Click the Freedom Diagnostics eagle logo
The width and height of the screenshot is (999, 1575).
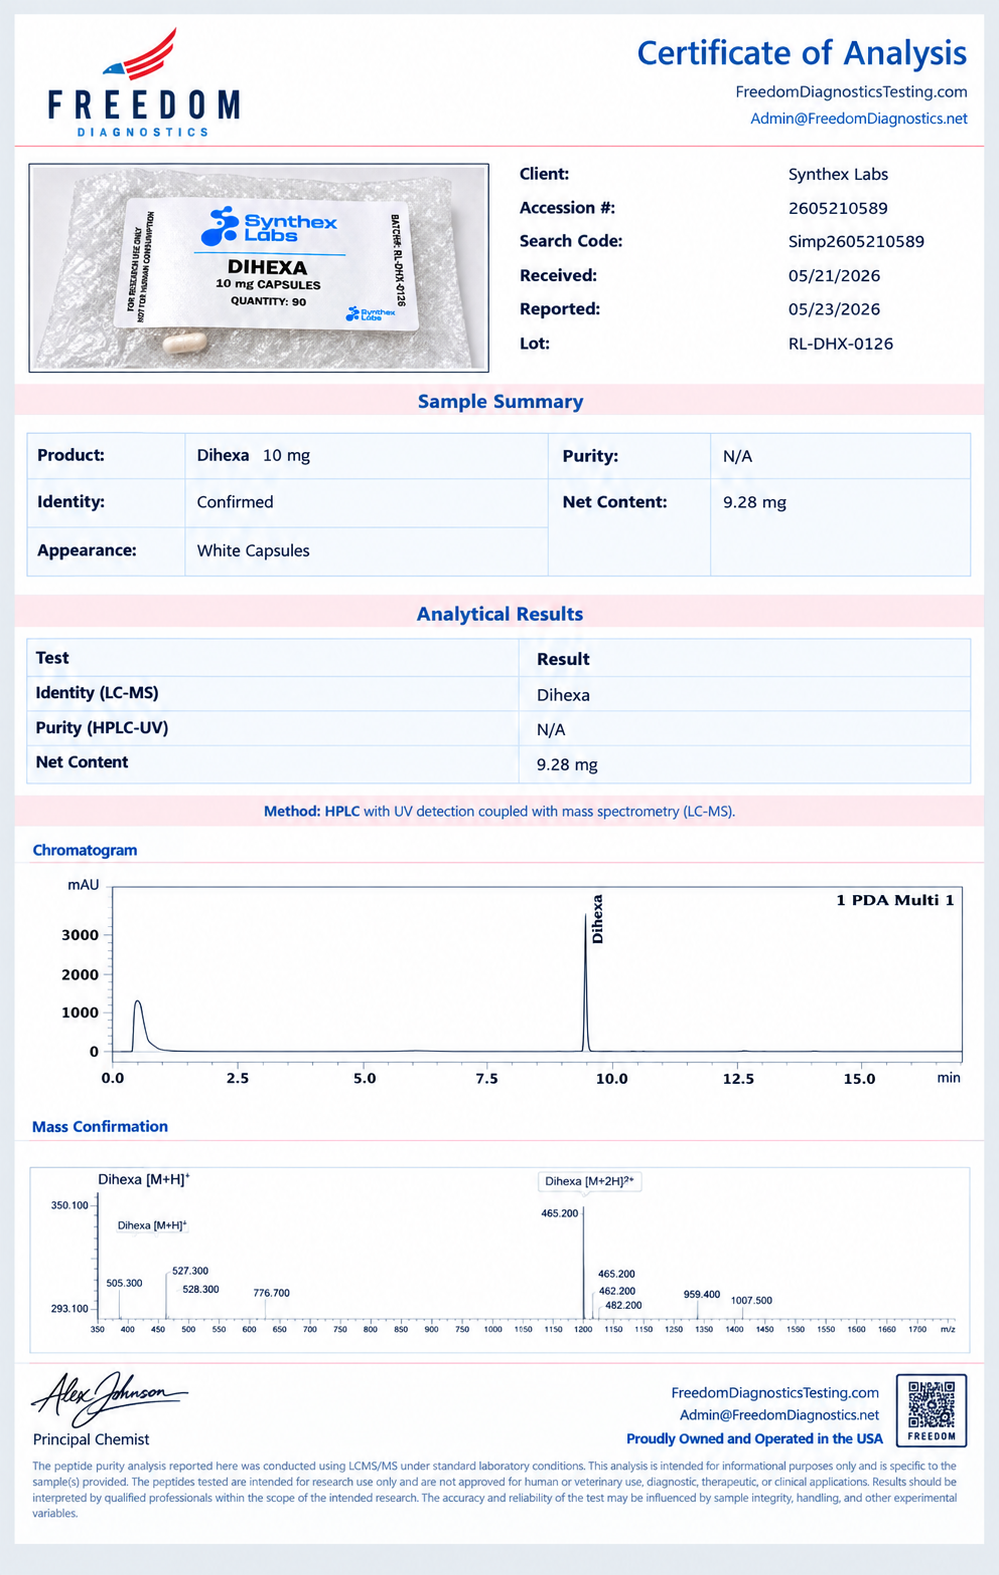[x=144, y=83]
